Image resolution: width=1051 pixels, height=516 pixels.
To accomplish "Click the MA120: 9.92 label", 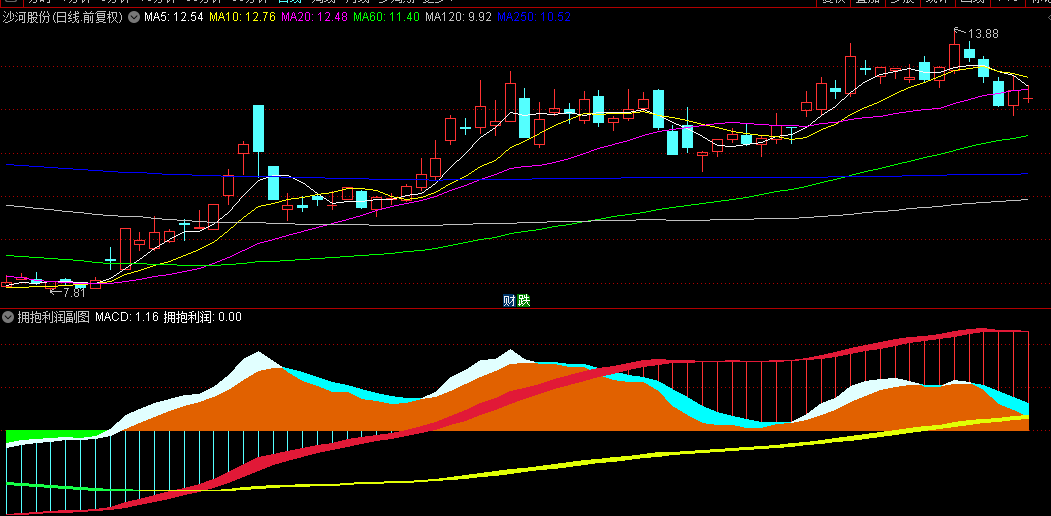I will [458, 17].
